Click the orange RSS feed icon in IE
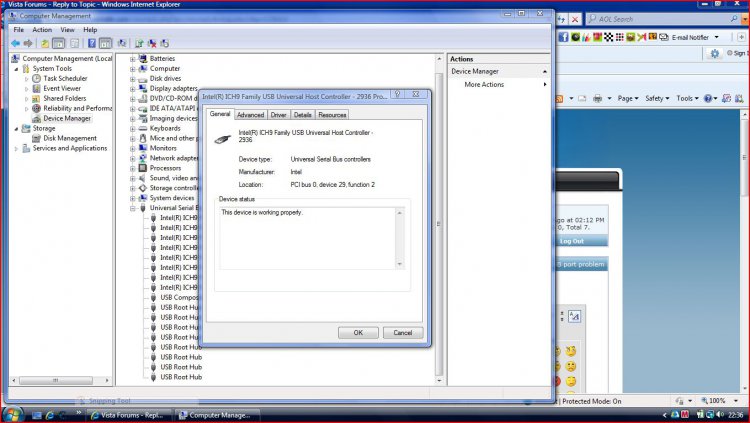 pos(559,99)
